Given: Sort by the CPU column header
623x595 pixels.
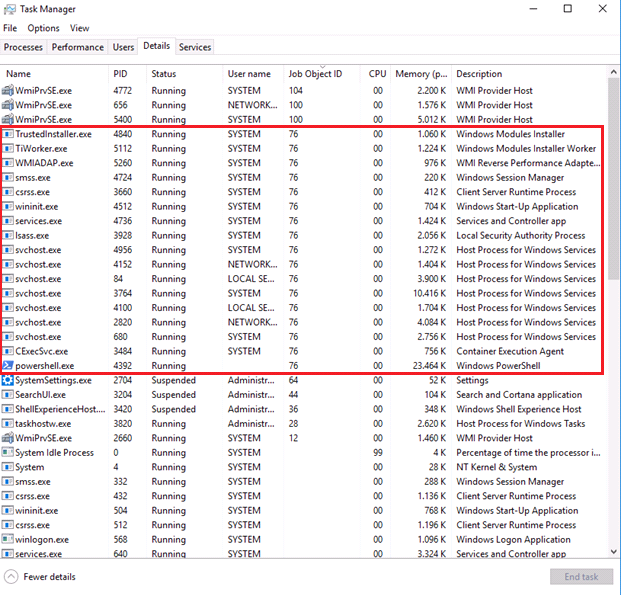Looking at the screenshot, I should pyautogui.click(x=375, y=74).
